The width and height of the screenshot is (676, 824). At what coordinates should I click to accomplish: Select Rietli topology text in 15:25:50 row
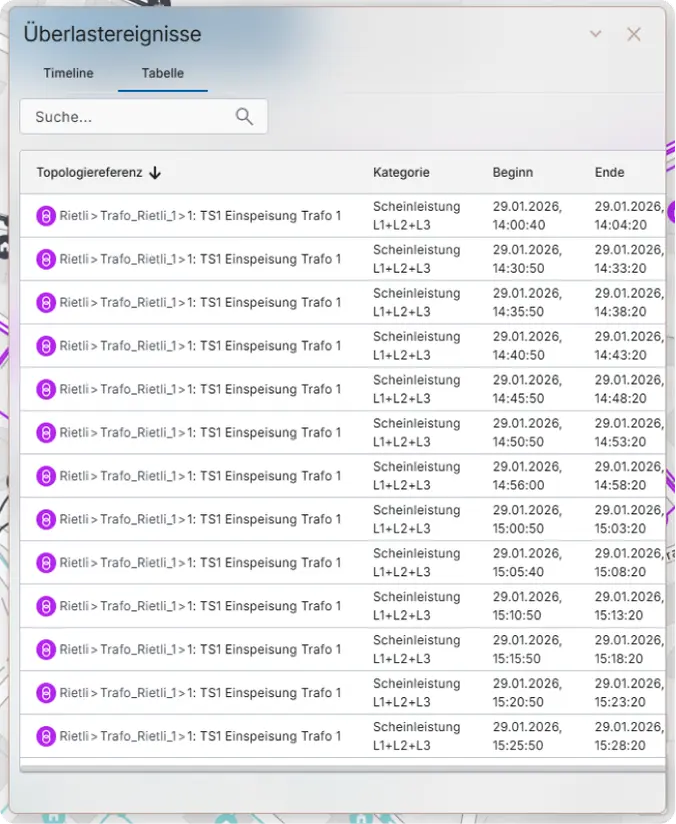point(200,736)
